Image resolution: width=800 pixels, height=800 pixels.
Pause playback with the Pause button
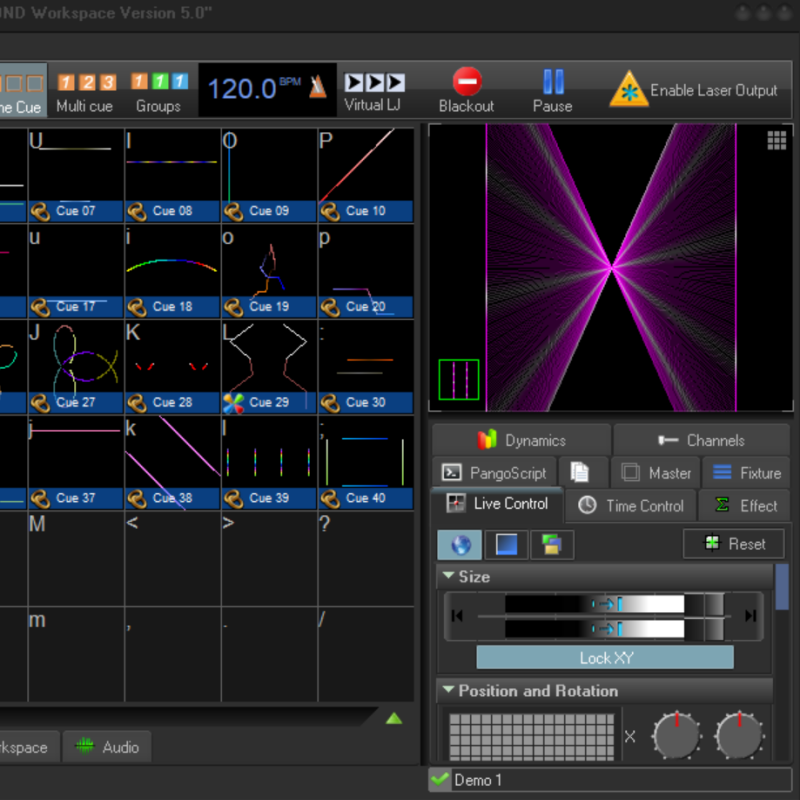click(552, 82)
